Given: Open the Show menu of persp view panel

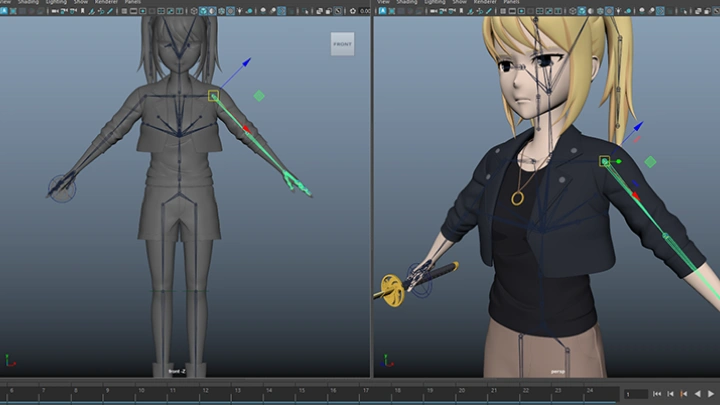Looking at the screenshot, I should (459, 2).
